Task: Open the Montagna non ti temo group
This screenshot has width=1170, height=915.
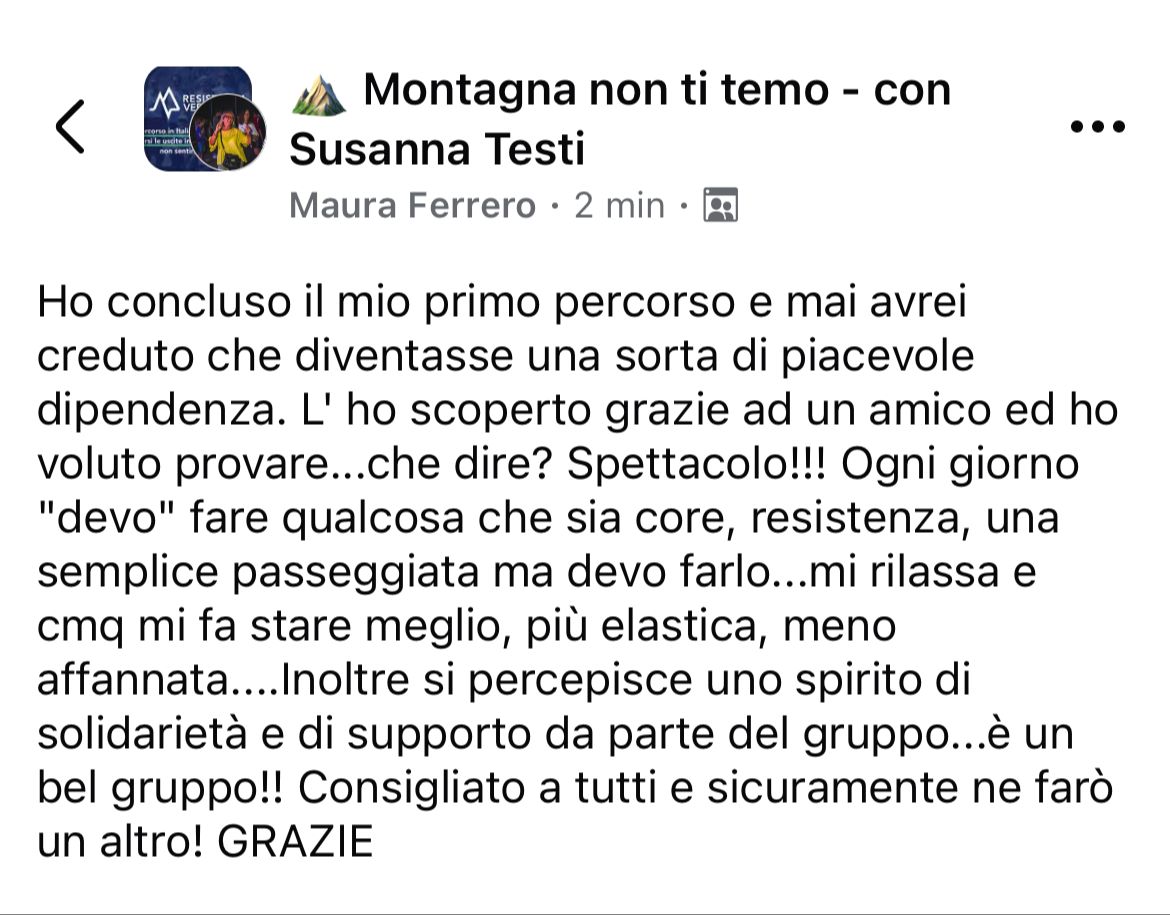Action: coord(595,90)
